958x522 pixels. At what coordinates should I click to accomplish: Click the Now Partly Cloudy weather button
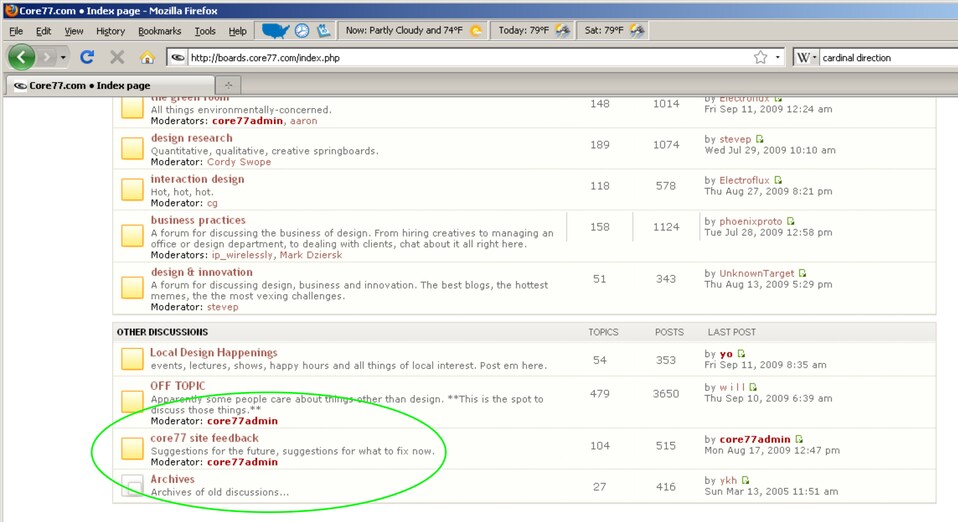coord(414,30)
